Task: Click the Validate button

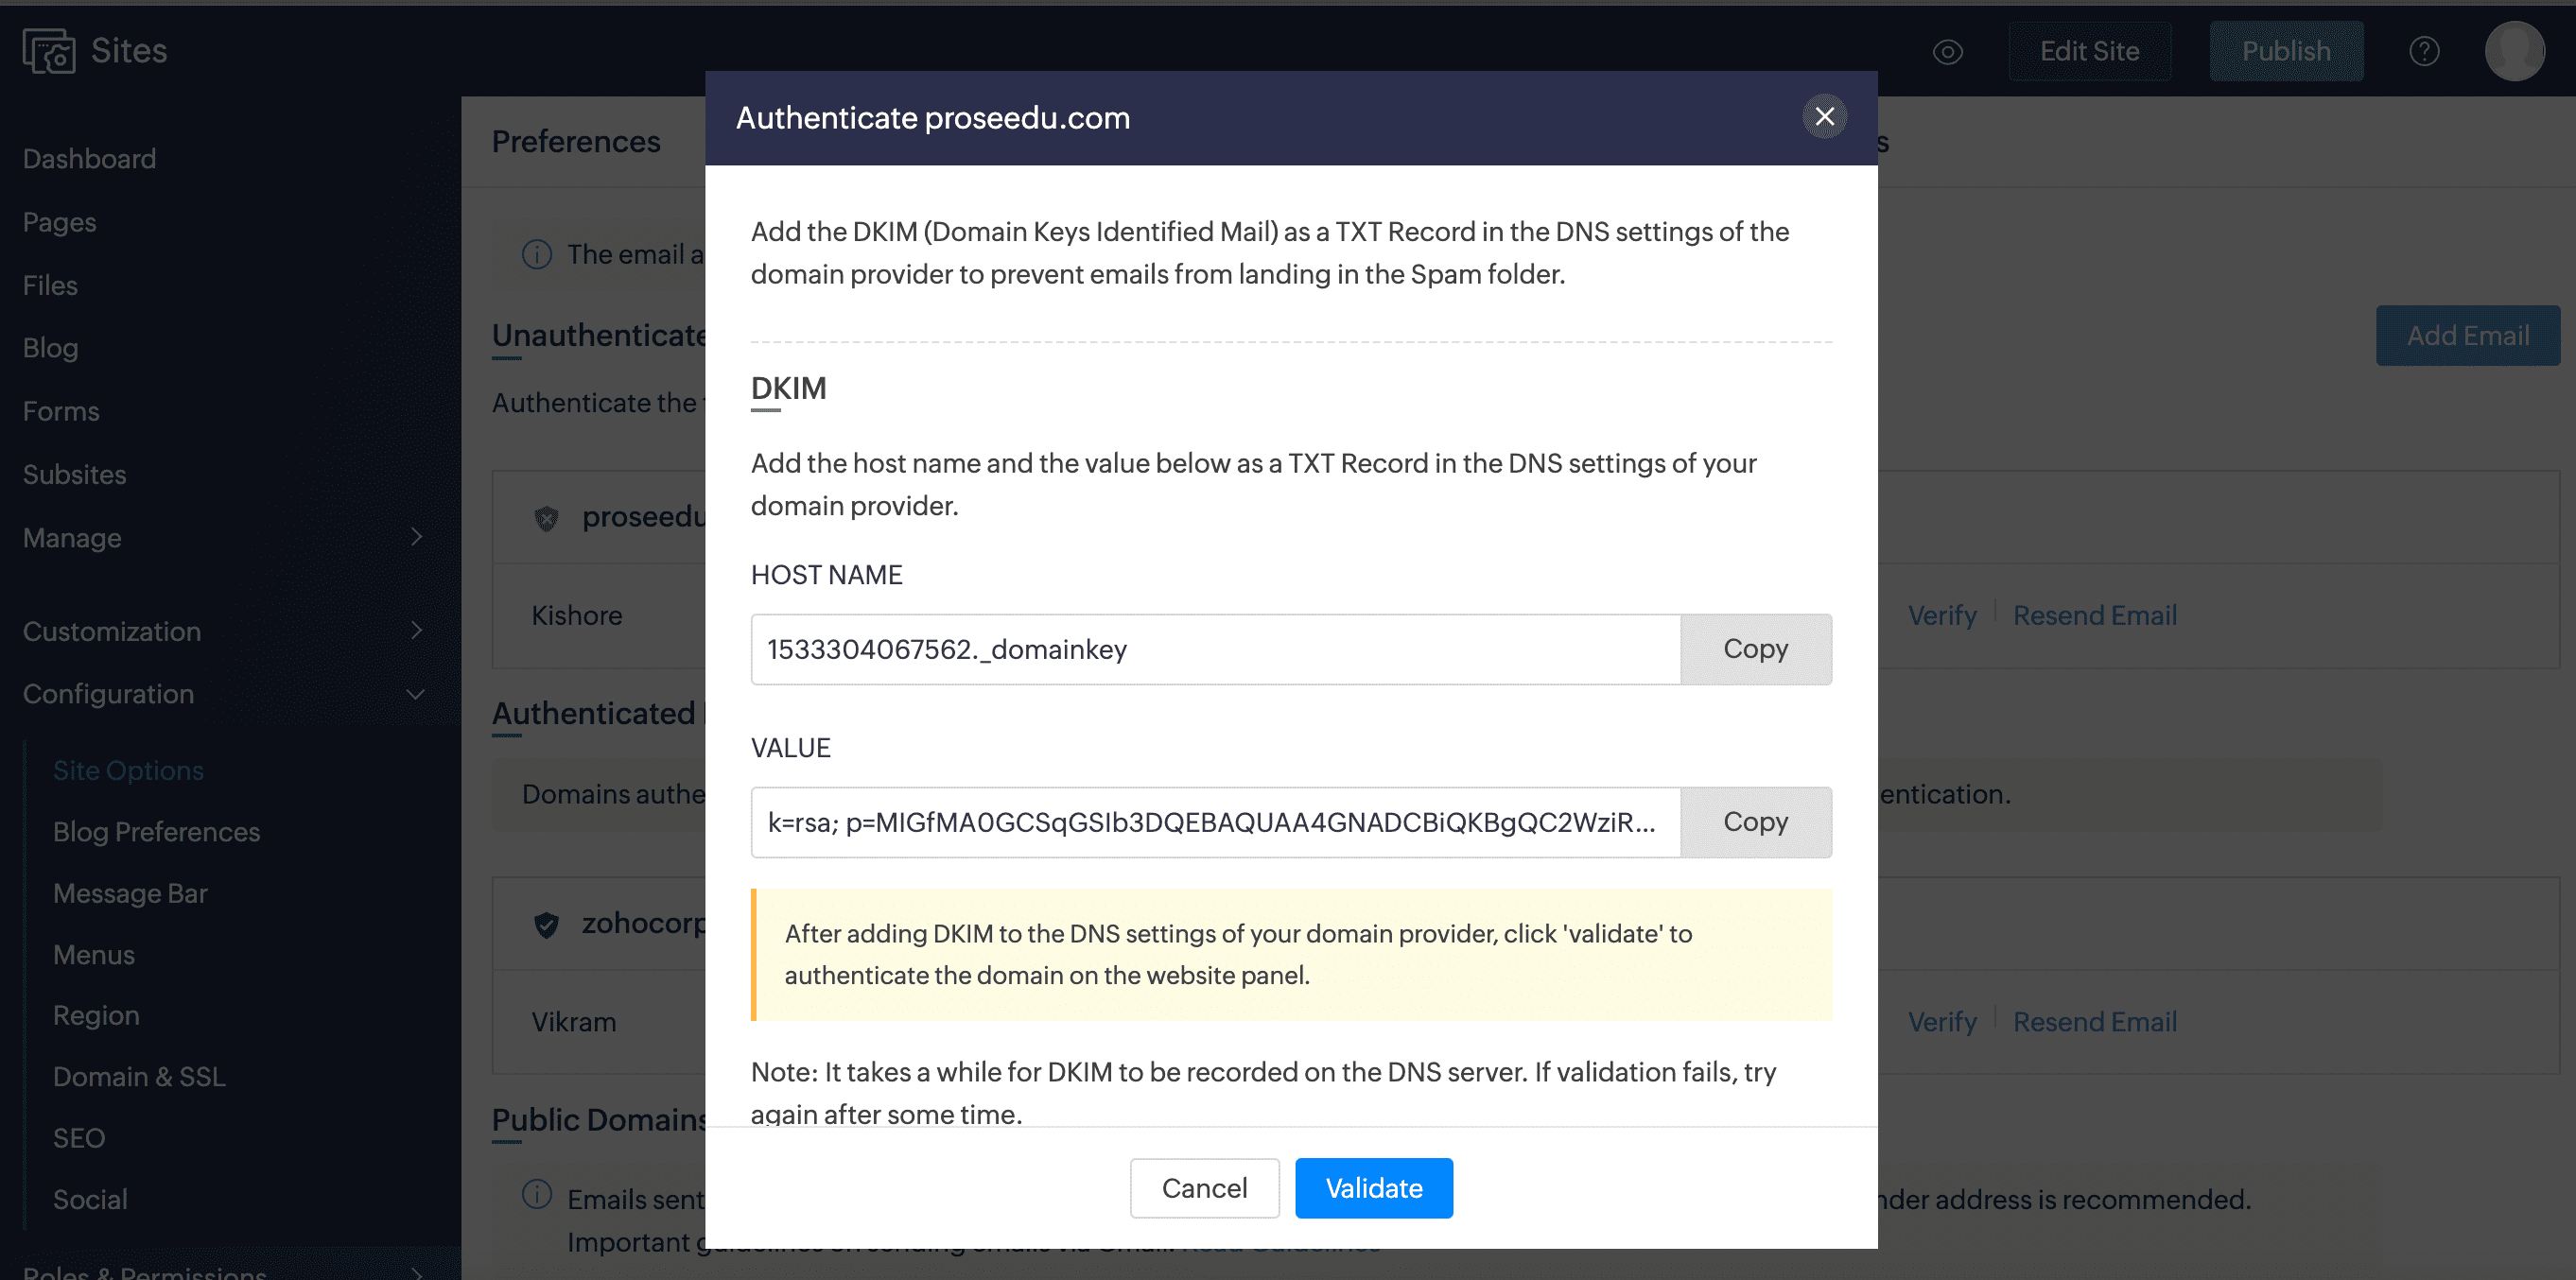Action: pyautogui.click(x=1373, y=1188)
